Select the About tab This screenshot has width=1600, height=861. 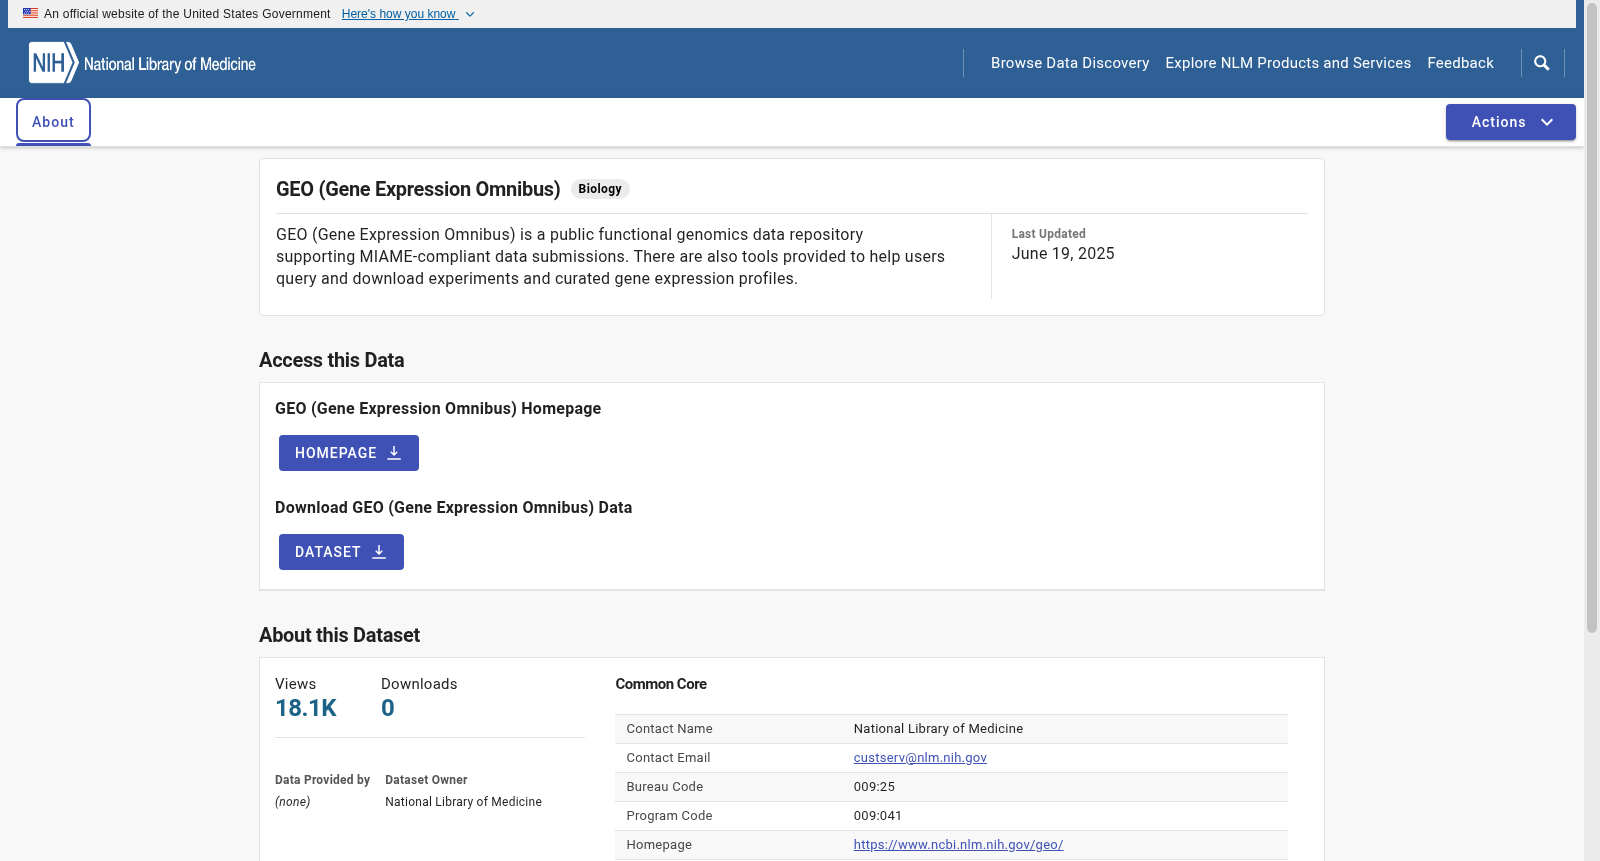click(x=53, y=122)
